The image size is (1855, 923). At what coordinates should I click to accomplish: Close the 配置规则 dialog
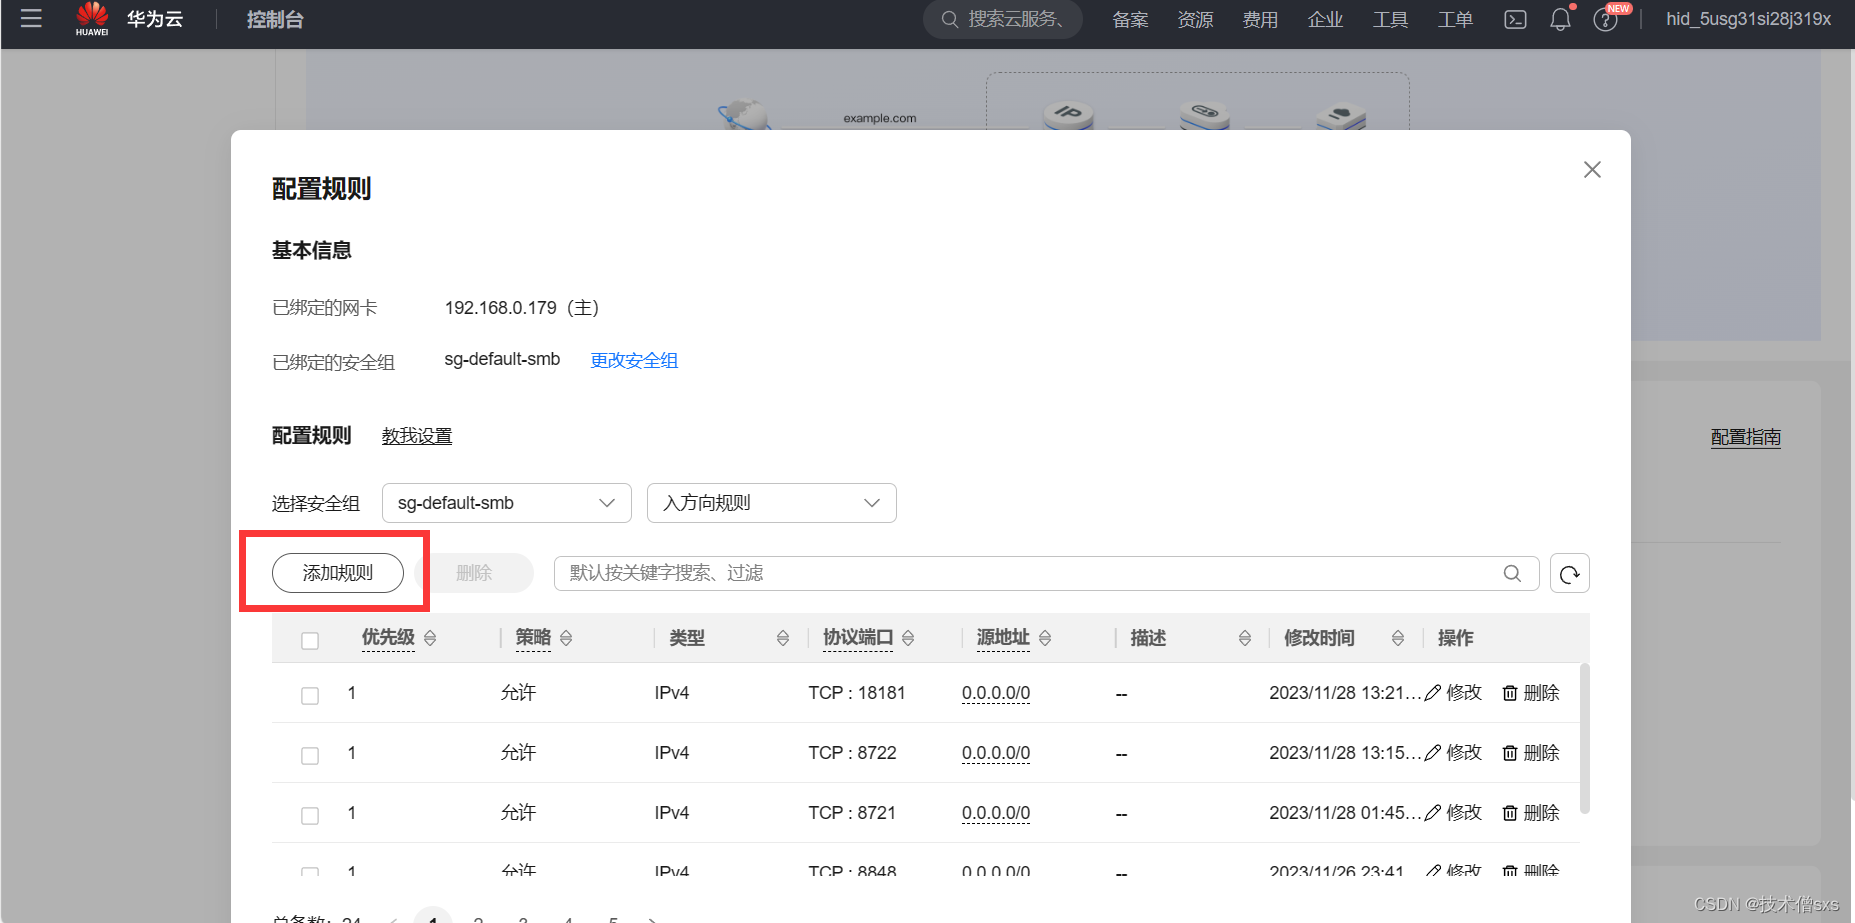pos(1592,170)
